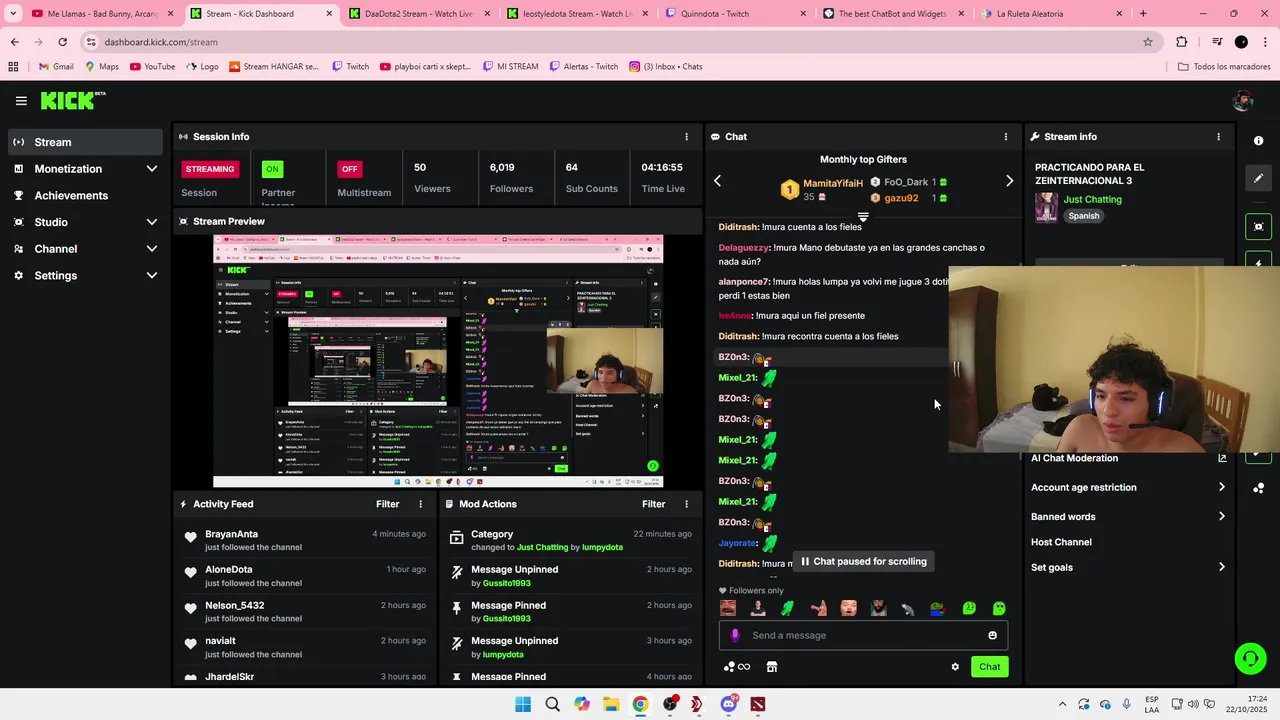
Task: Open Windows Start menu on taskbar
Action: coord(523,704)
